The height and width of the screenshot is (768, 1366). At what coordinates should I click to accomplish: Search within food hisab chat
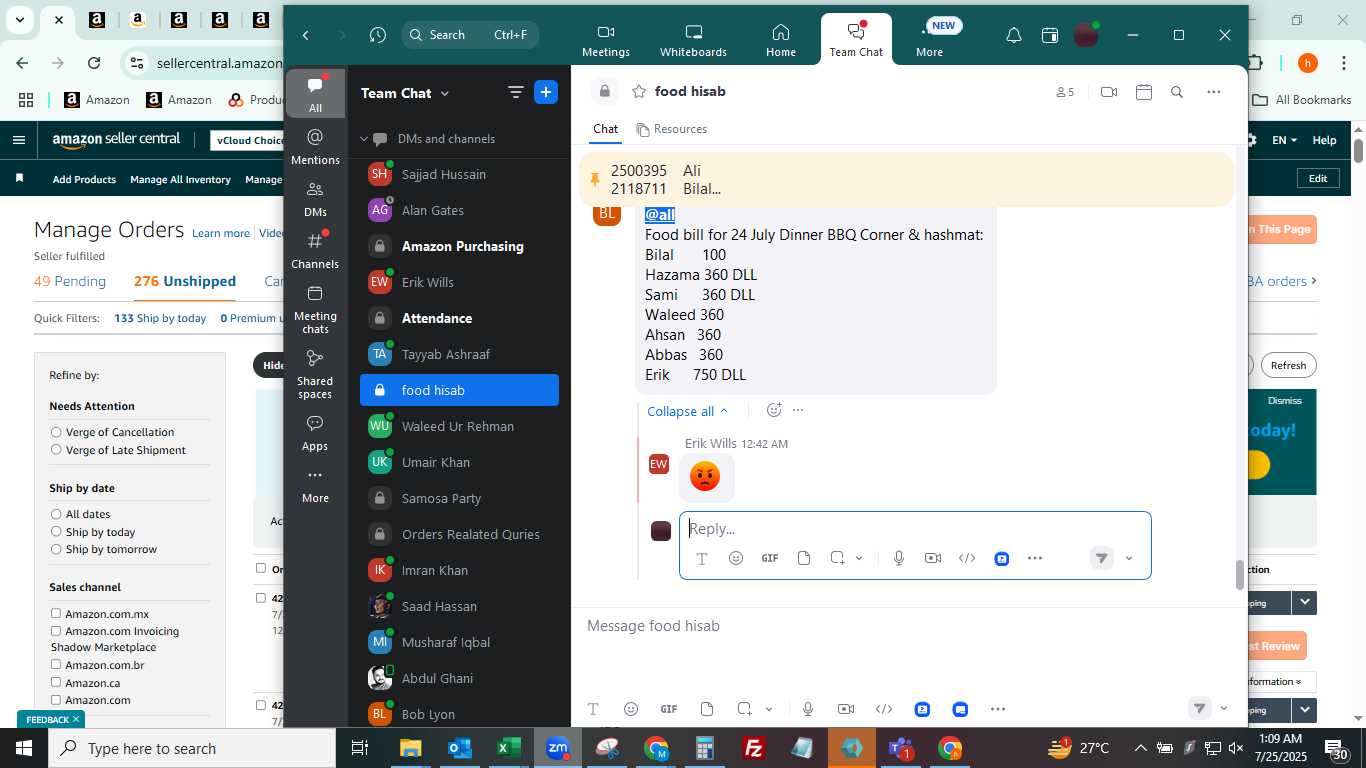[x=1177, y=92]
